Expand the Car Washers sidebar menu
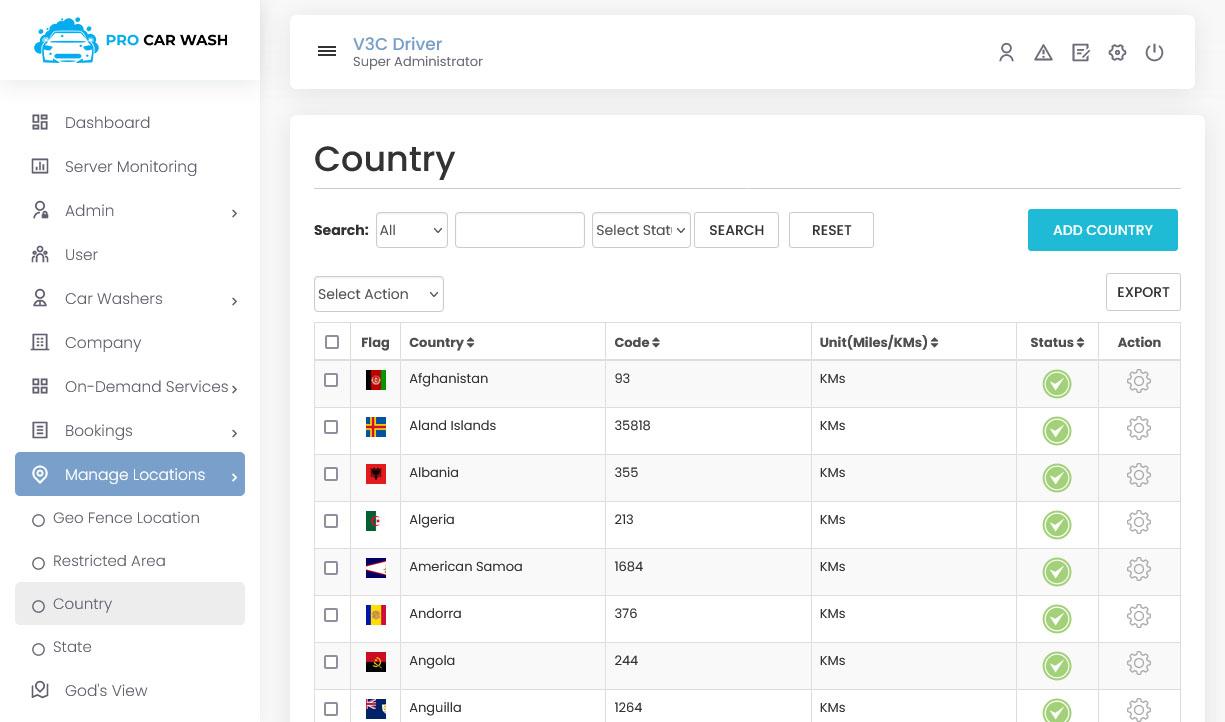 [x=130, y=299]
